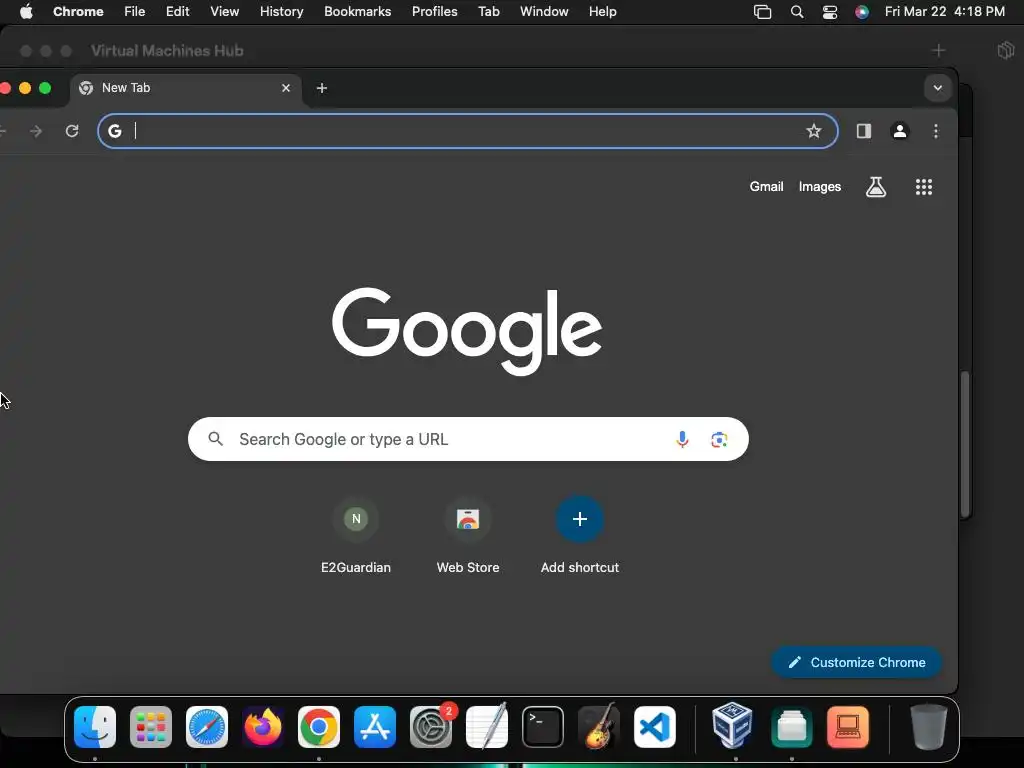Viewport: 1024px width, 768px height.
Task: Open TextEdit from the Dock
Action: [487, 727]
